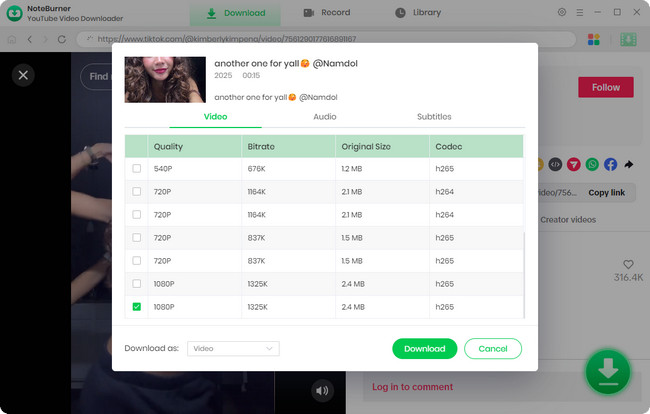Share to WhatsApp icon
This screenshot has width=650, height=414.
click(x=592, y=165)
